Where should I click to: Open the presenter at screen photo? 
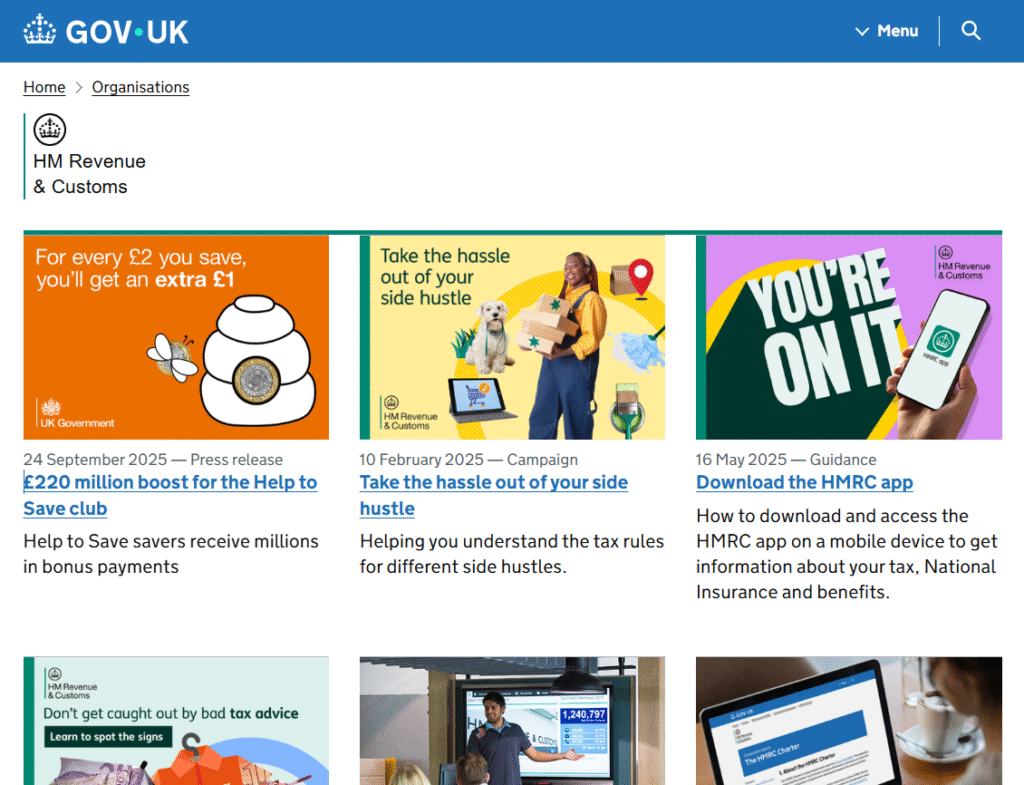[x=512, y=720]
